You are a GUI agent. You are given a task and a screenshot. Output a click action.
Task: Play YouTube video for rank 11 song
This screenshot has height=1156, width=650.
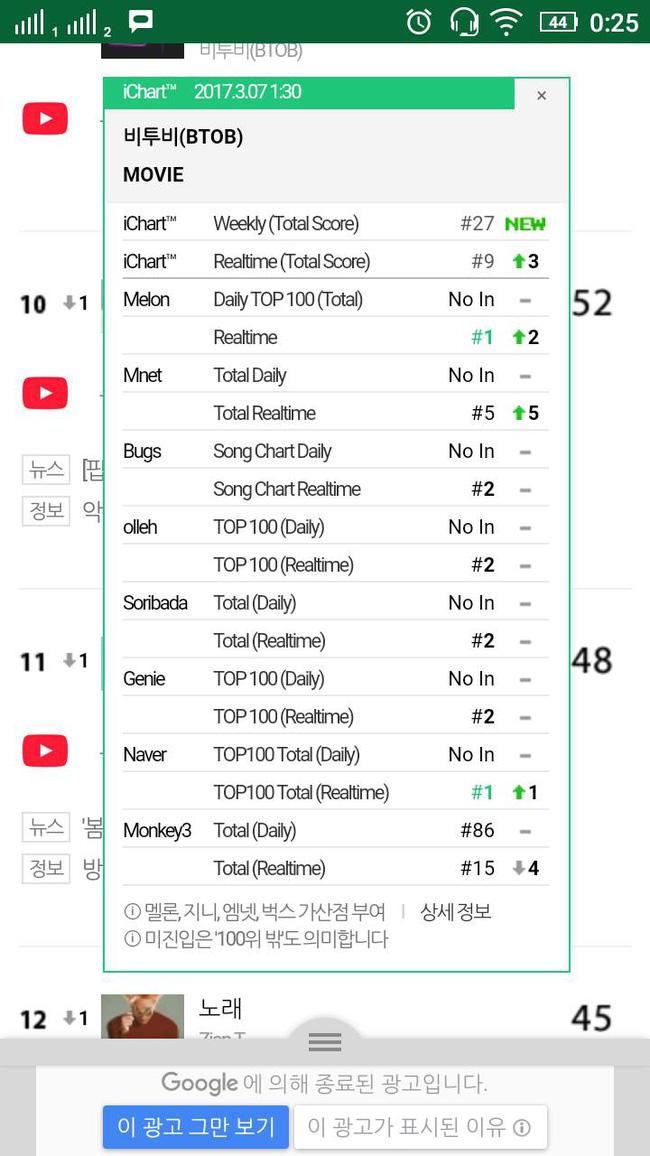pos(45,751)
